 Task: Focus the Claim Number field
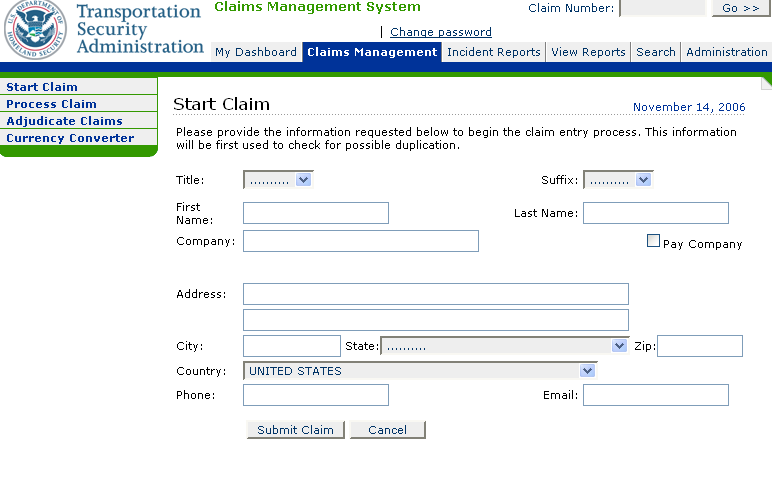point(663,8)
